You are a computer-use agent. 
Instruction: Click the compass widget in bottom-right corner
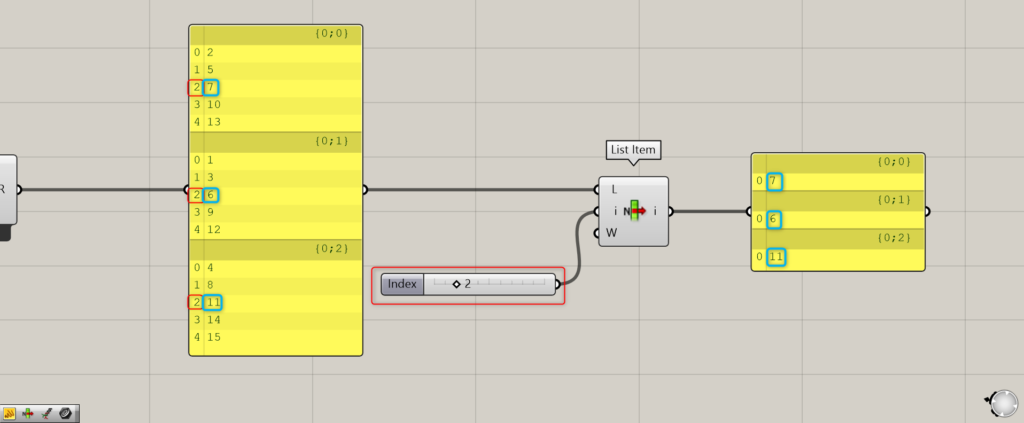[x=1002, y=403]
